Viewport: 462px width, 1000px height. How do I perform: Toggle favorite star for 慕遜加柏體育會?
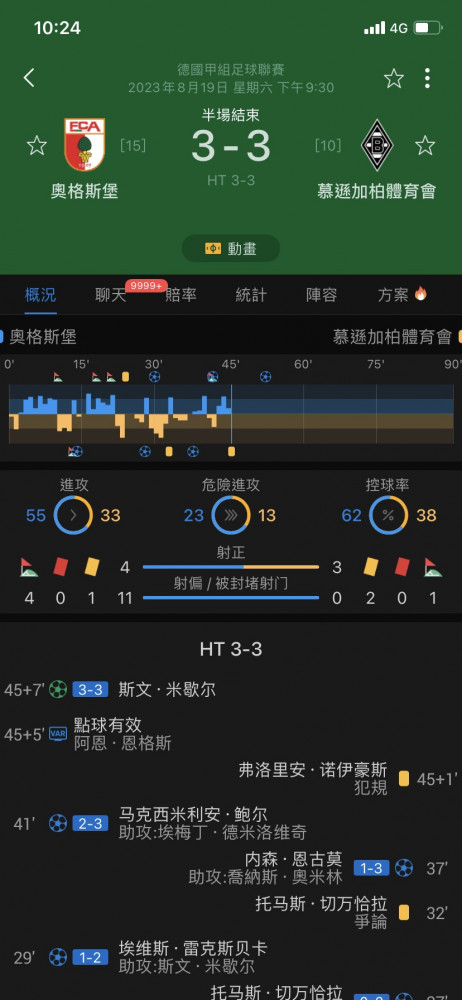pyautogui.click(x=425, y=145)
